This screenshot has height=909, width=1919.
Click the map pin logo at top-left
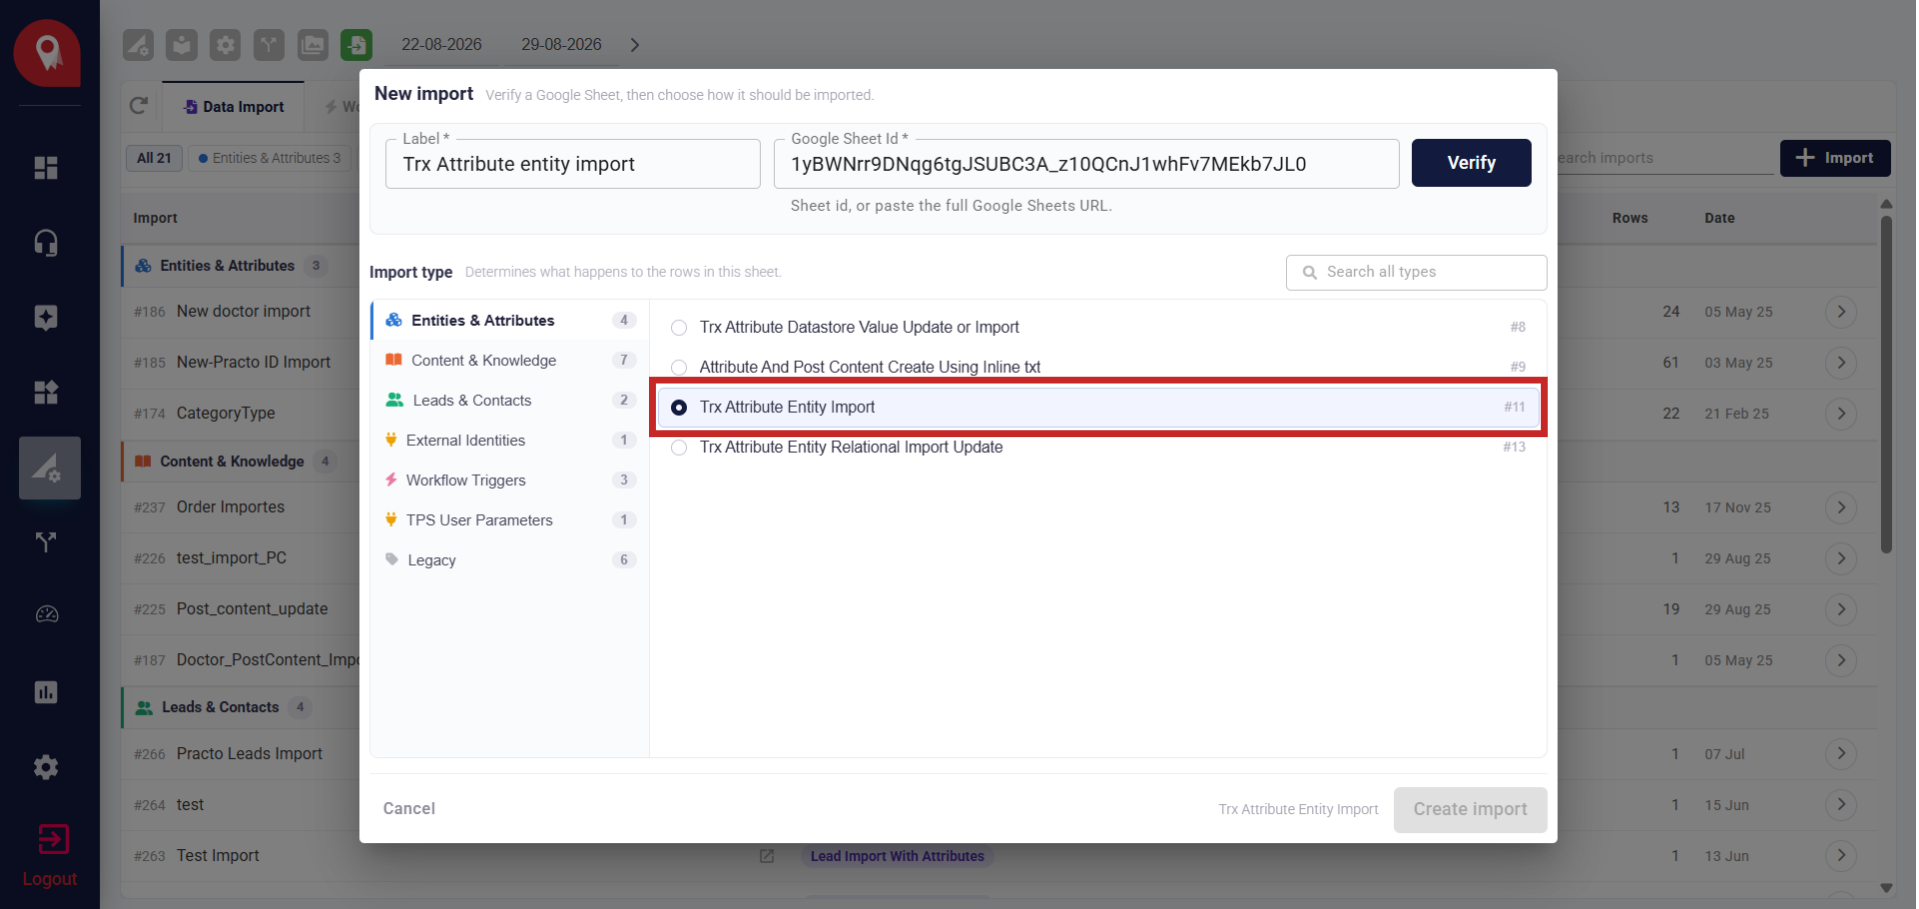click(x=47, y=52)
